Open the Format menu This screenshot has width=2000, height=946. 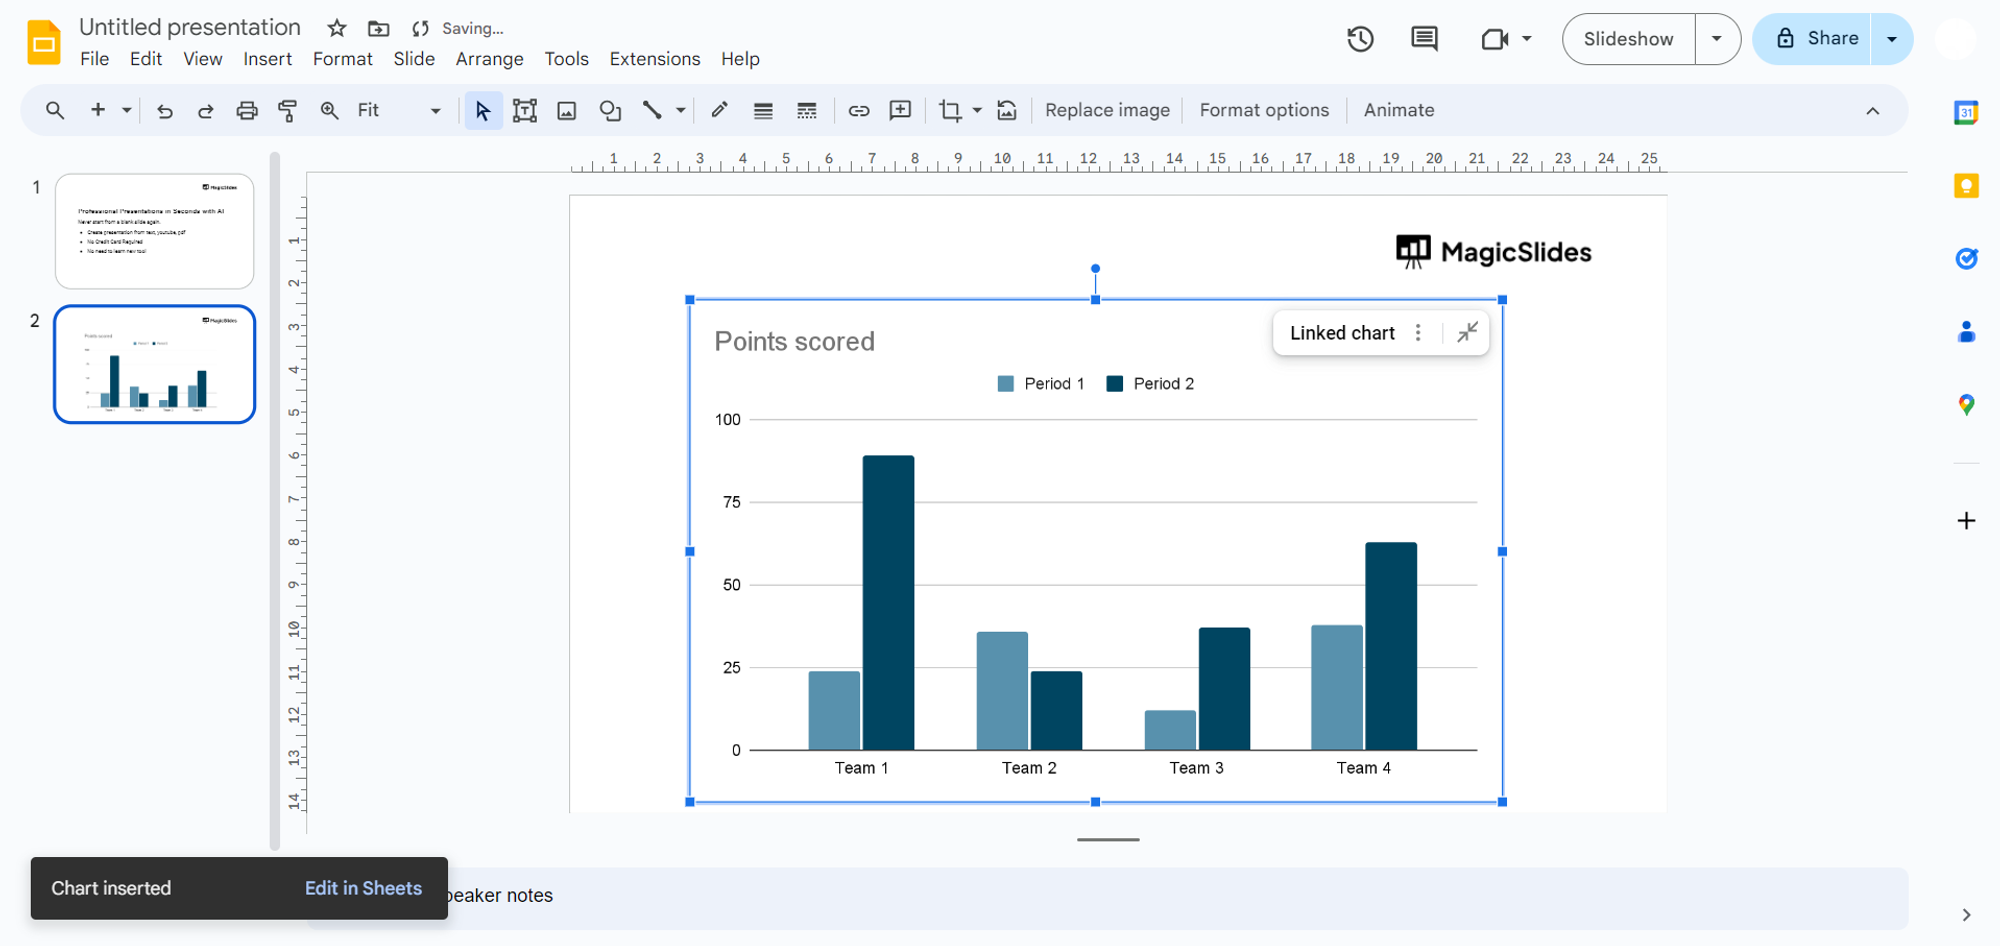tap(342, 59)
